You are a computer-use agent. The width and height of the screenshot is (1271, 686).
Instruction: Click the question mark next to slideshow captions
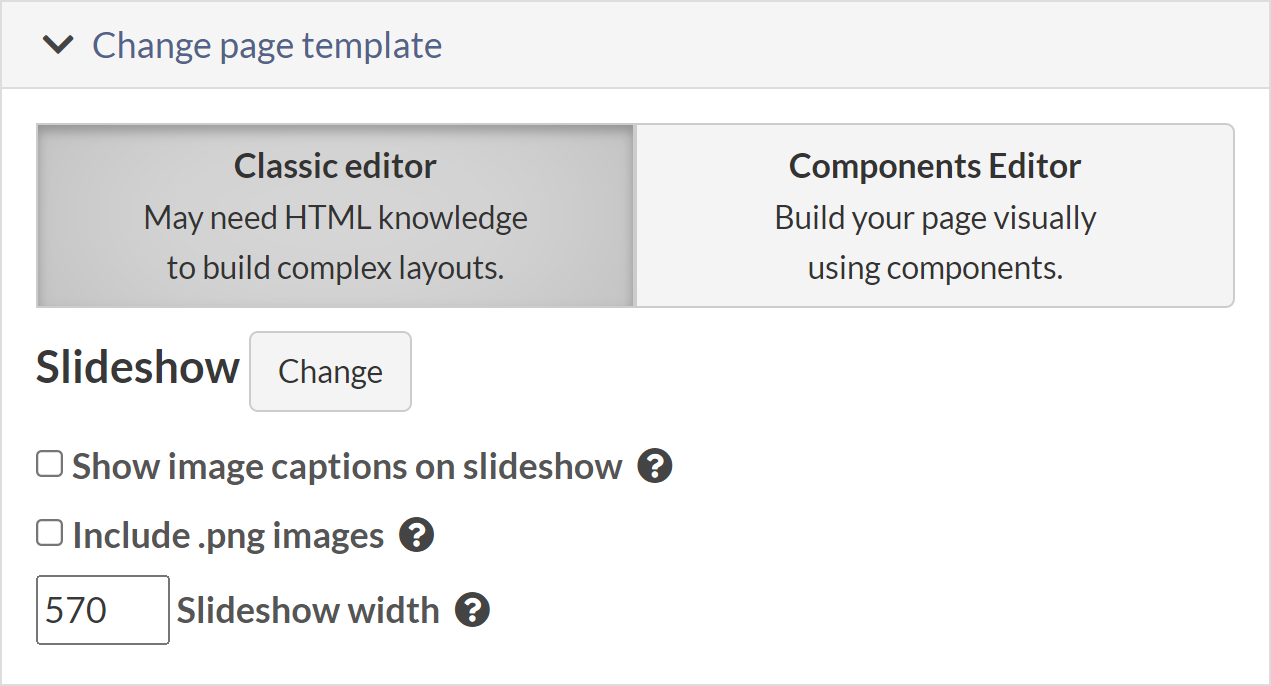655,466
